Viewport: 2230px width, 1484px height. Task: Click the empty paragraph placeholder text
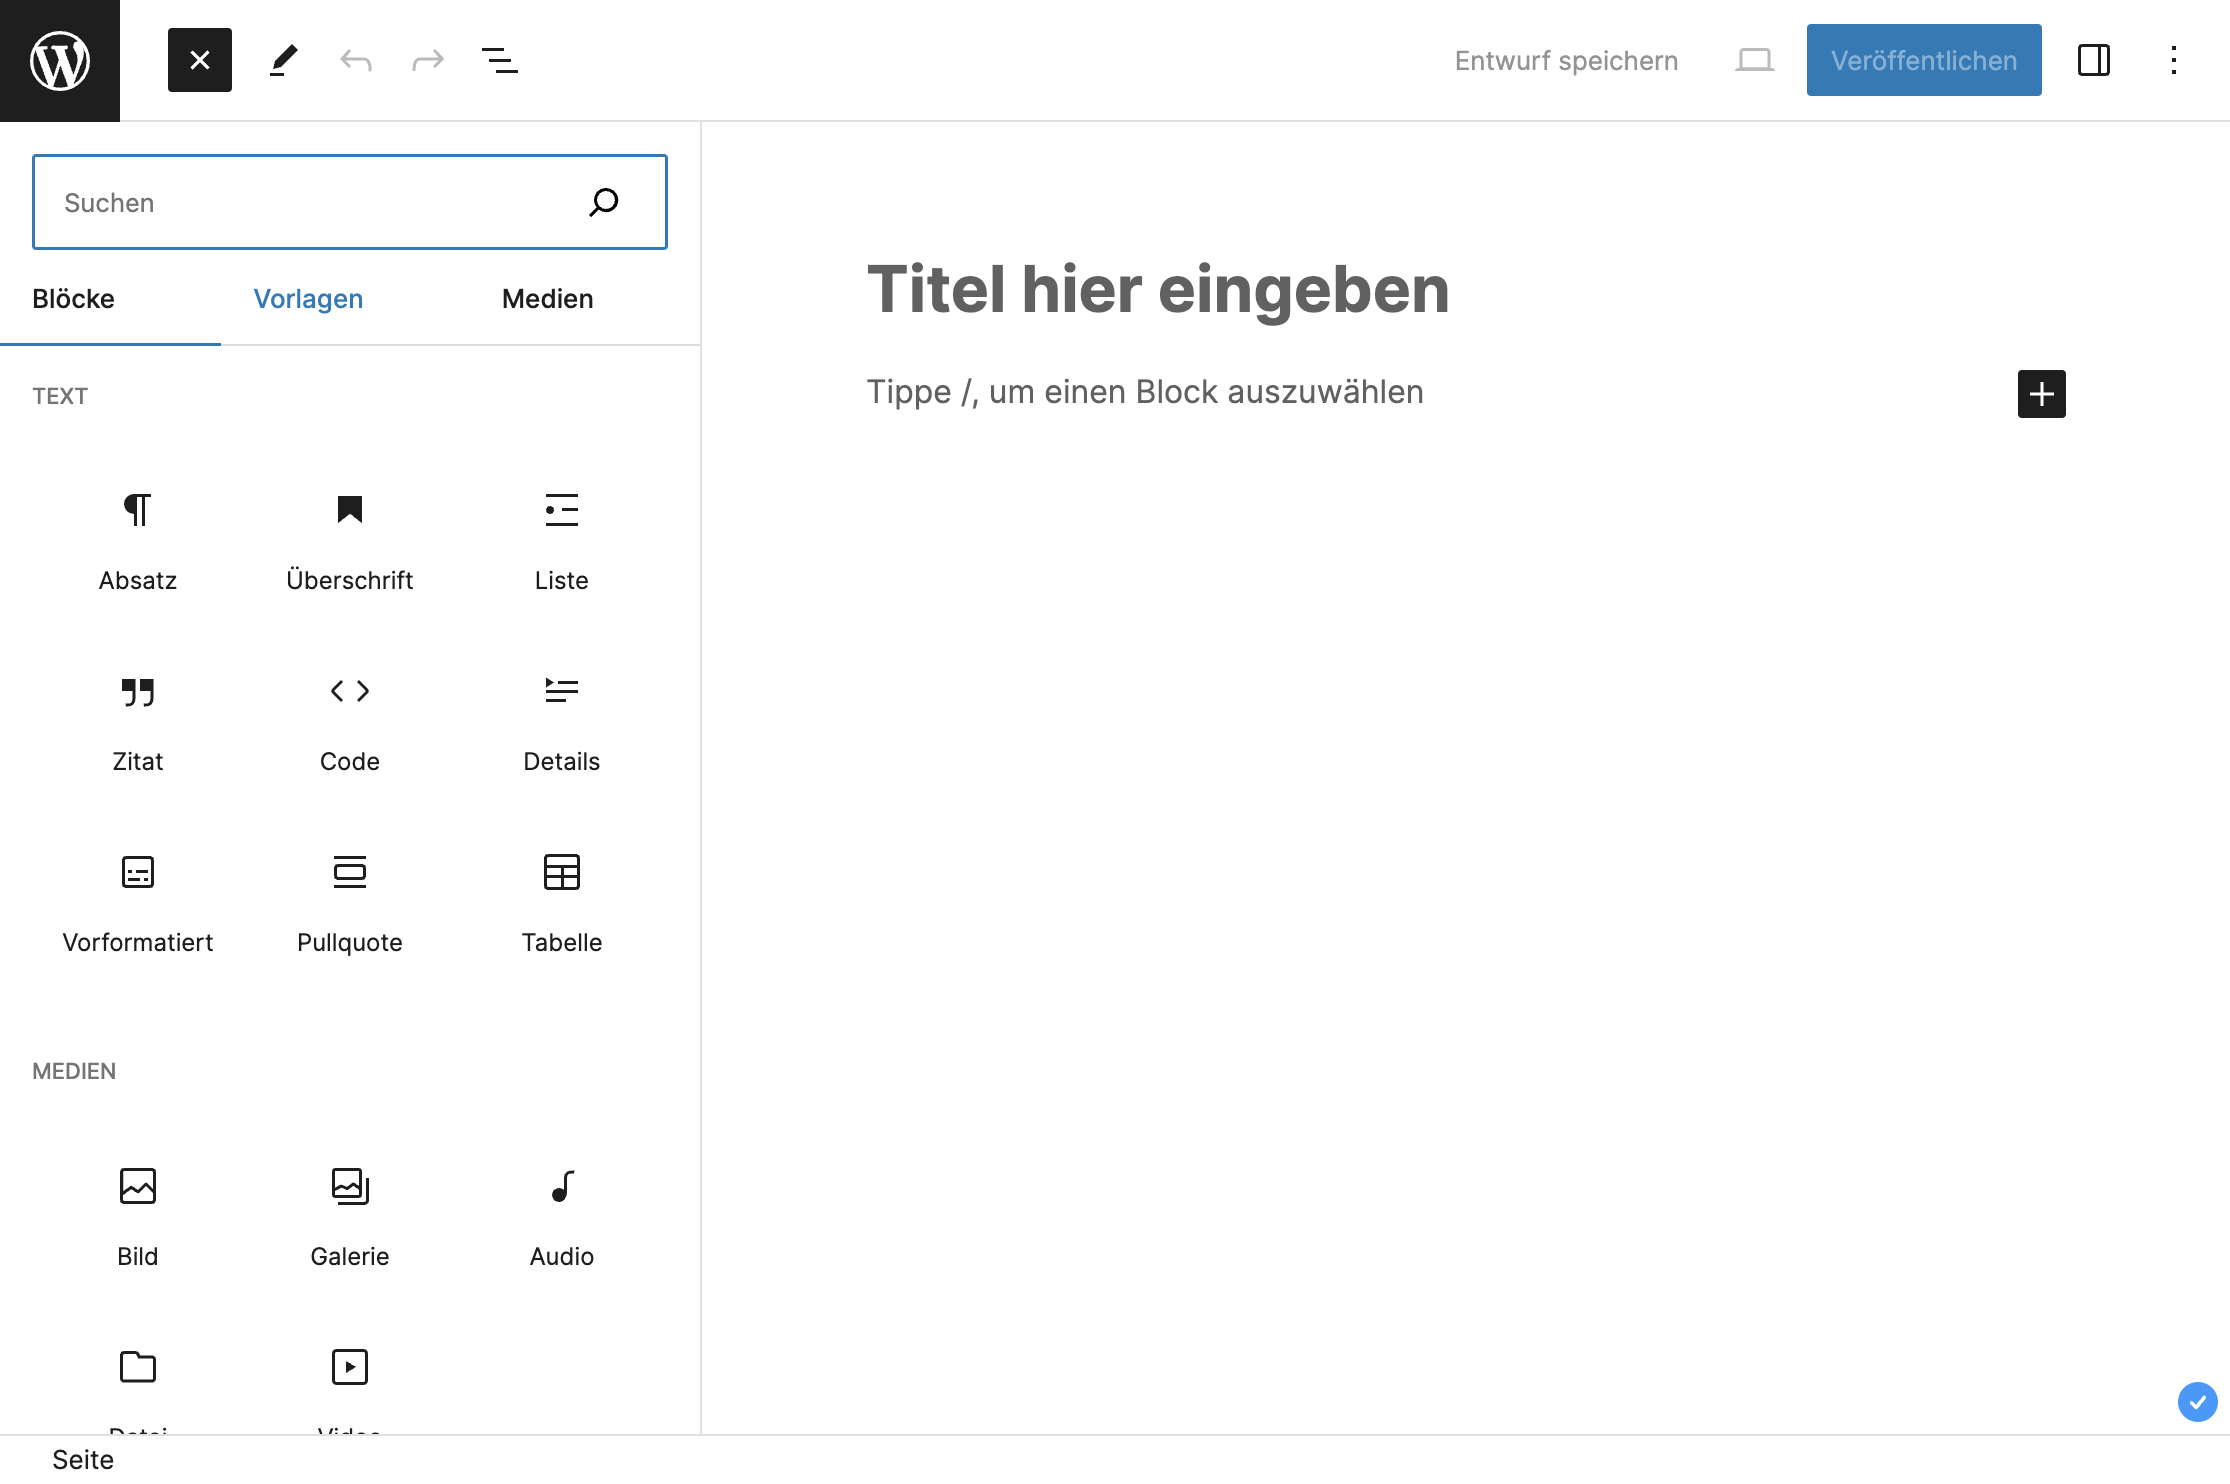[x=1145, y=392]
